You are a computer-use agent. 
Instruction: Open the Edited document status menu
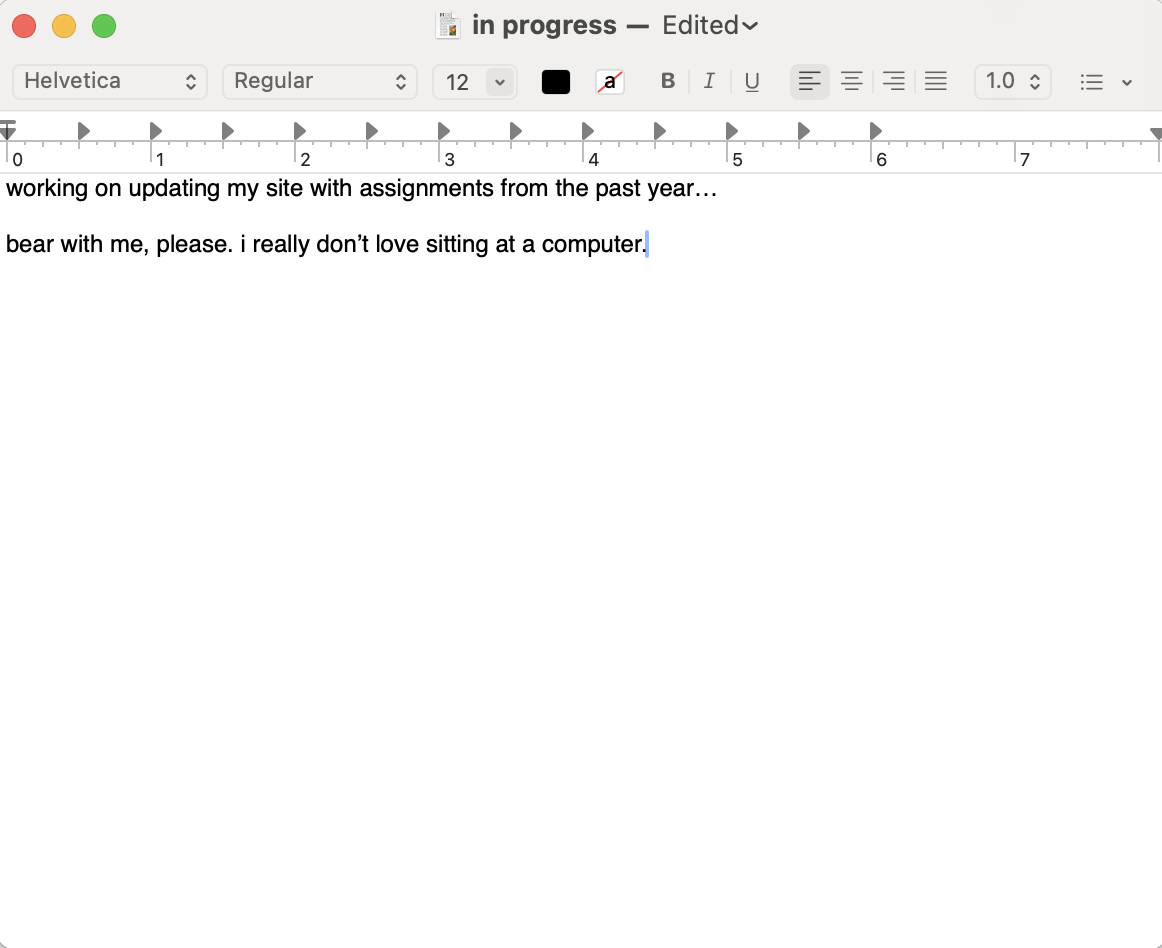click(709, 25)
